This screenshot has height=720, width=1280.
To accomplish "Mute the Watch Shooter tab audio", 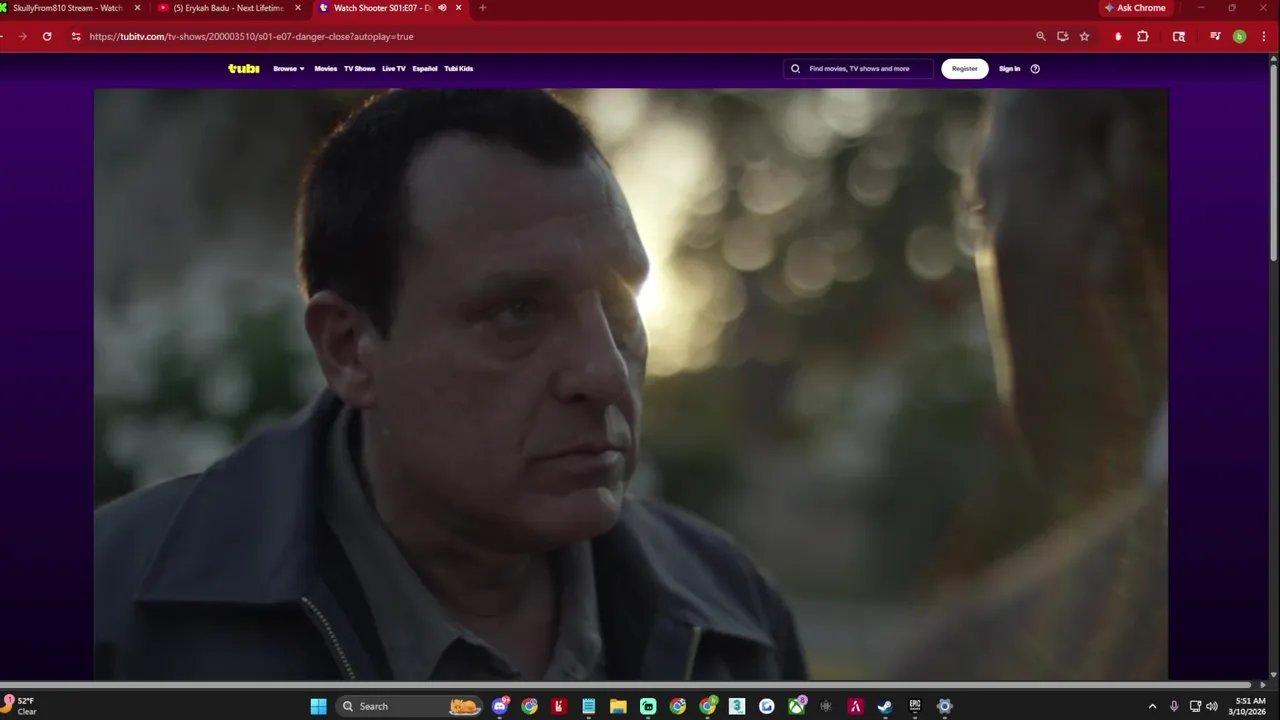I will tap(442, 8).
